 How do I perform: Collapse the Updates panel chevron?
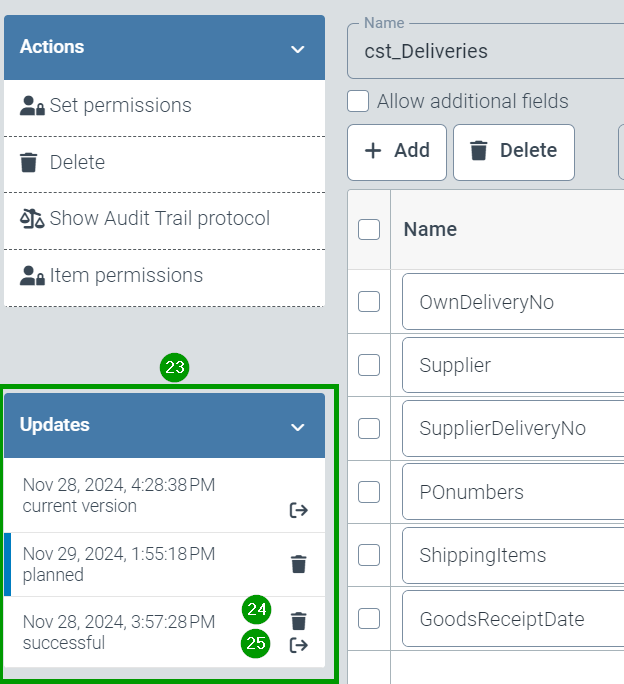(x=297, y=426)
